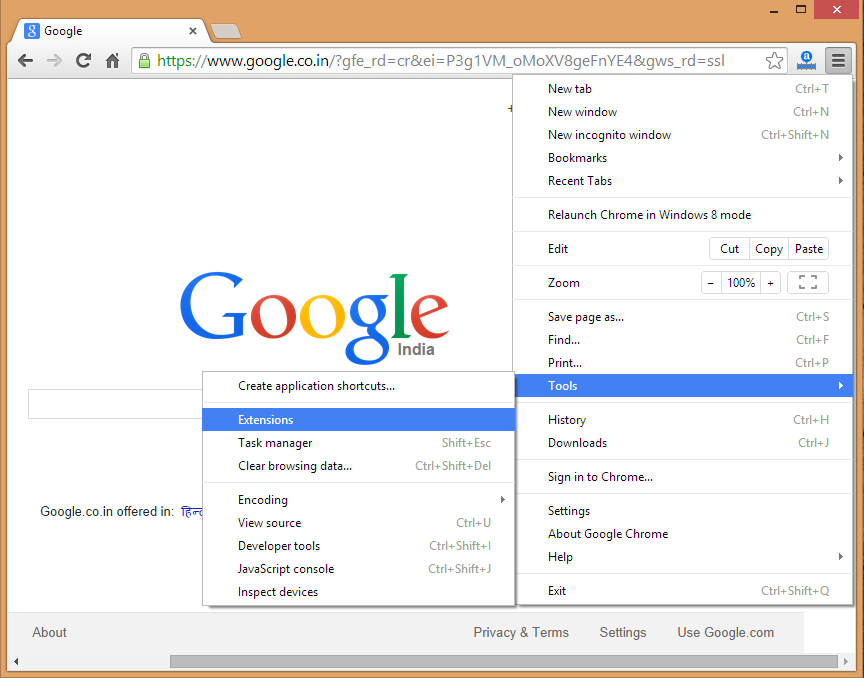Maximize the Chrome window
This screenshot has width=864, height=678.
801,9
